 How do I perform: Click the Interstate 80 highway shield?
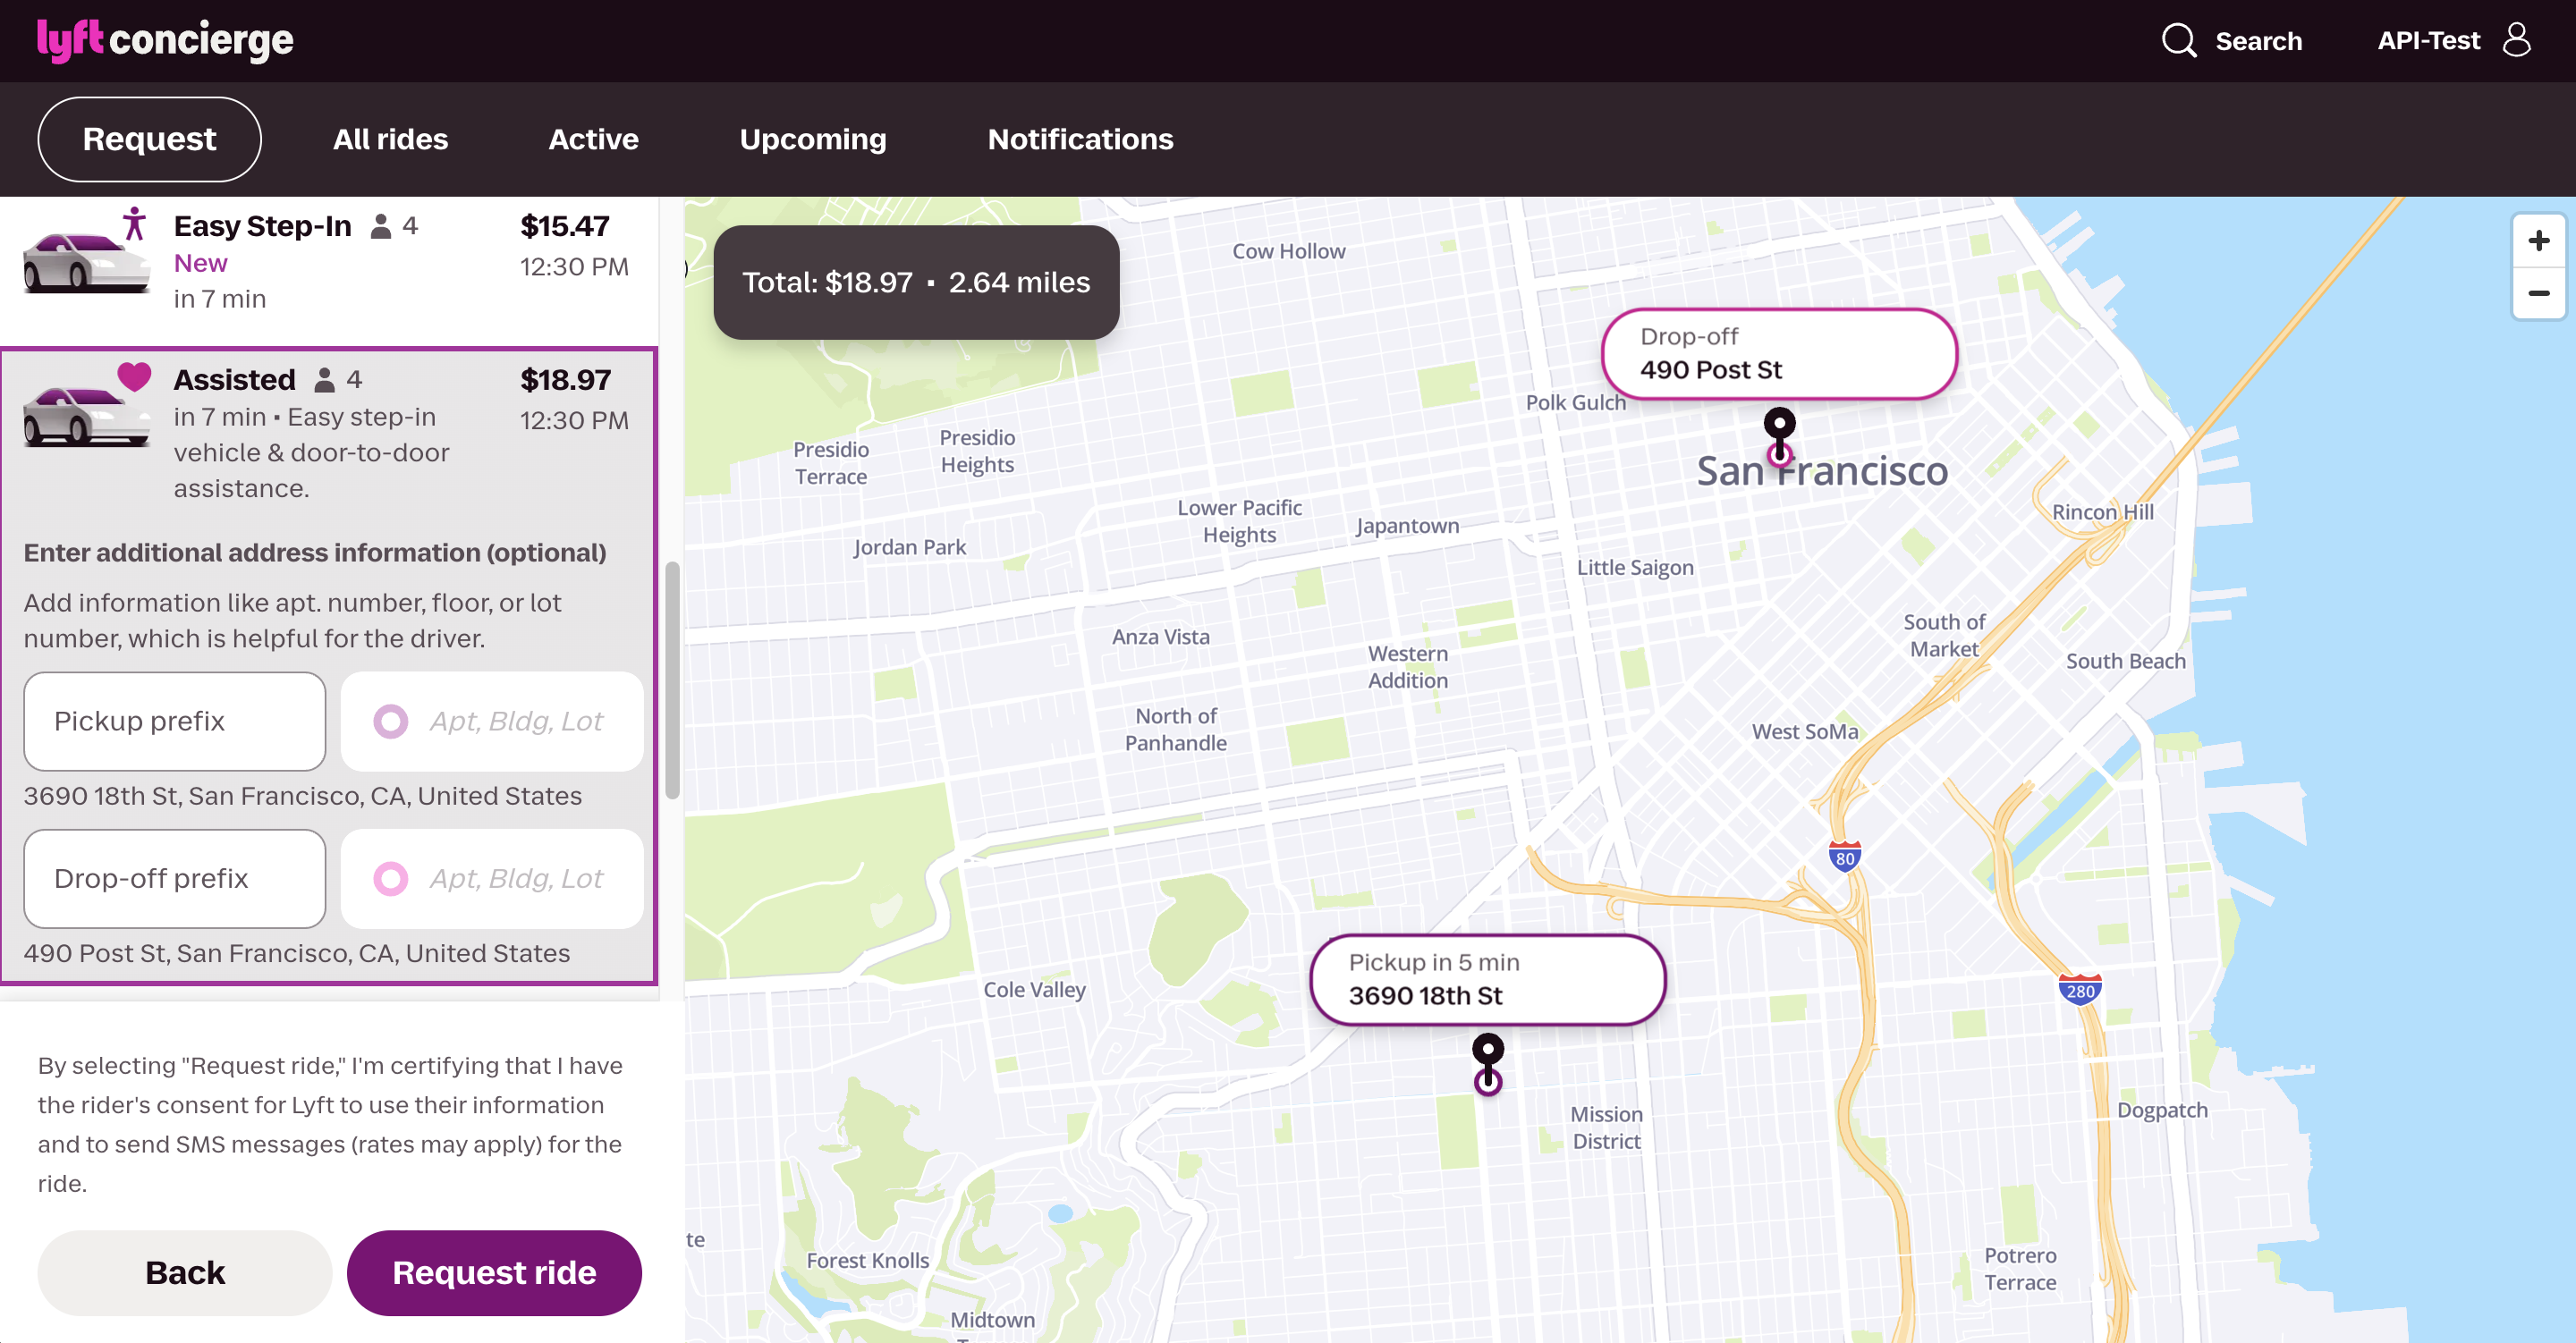(x=1845, y=858)
